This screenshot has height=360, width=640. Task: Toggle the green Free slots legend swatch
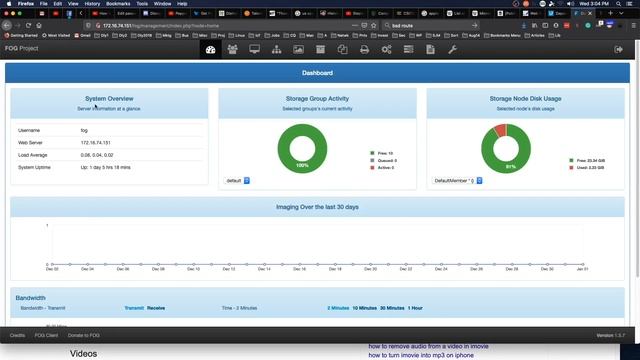click(372, 153)
